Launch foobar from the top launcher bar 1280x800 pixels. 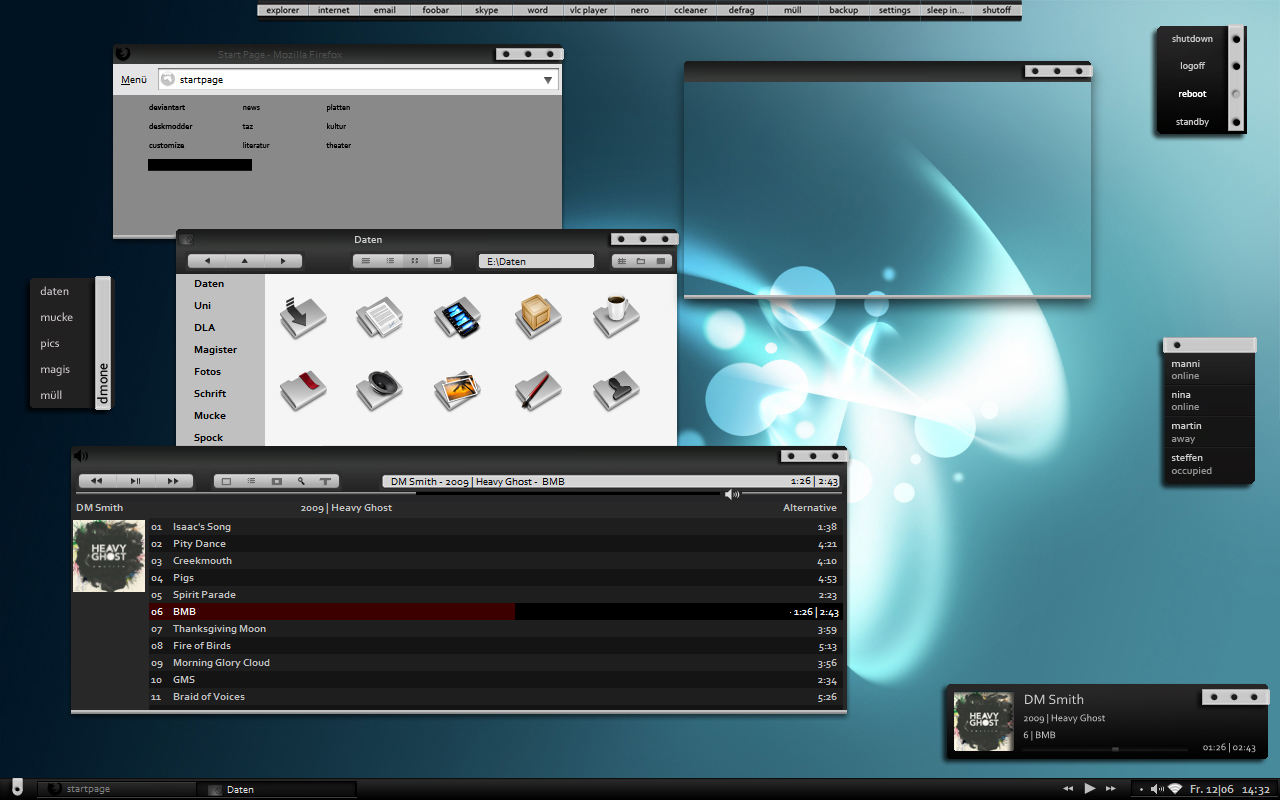point(436,10)
